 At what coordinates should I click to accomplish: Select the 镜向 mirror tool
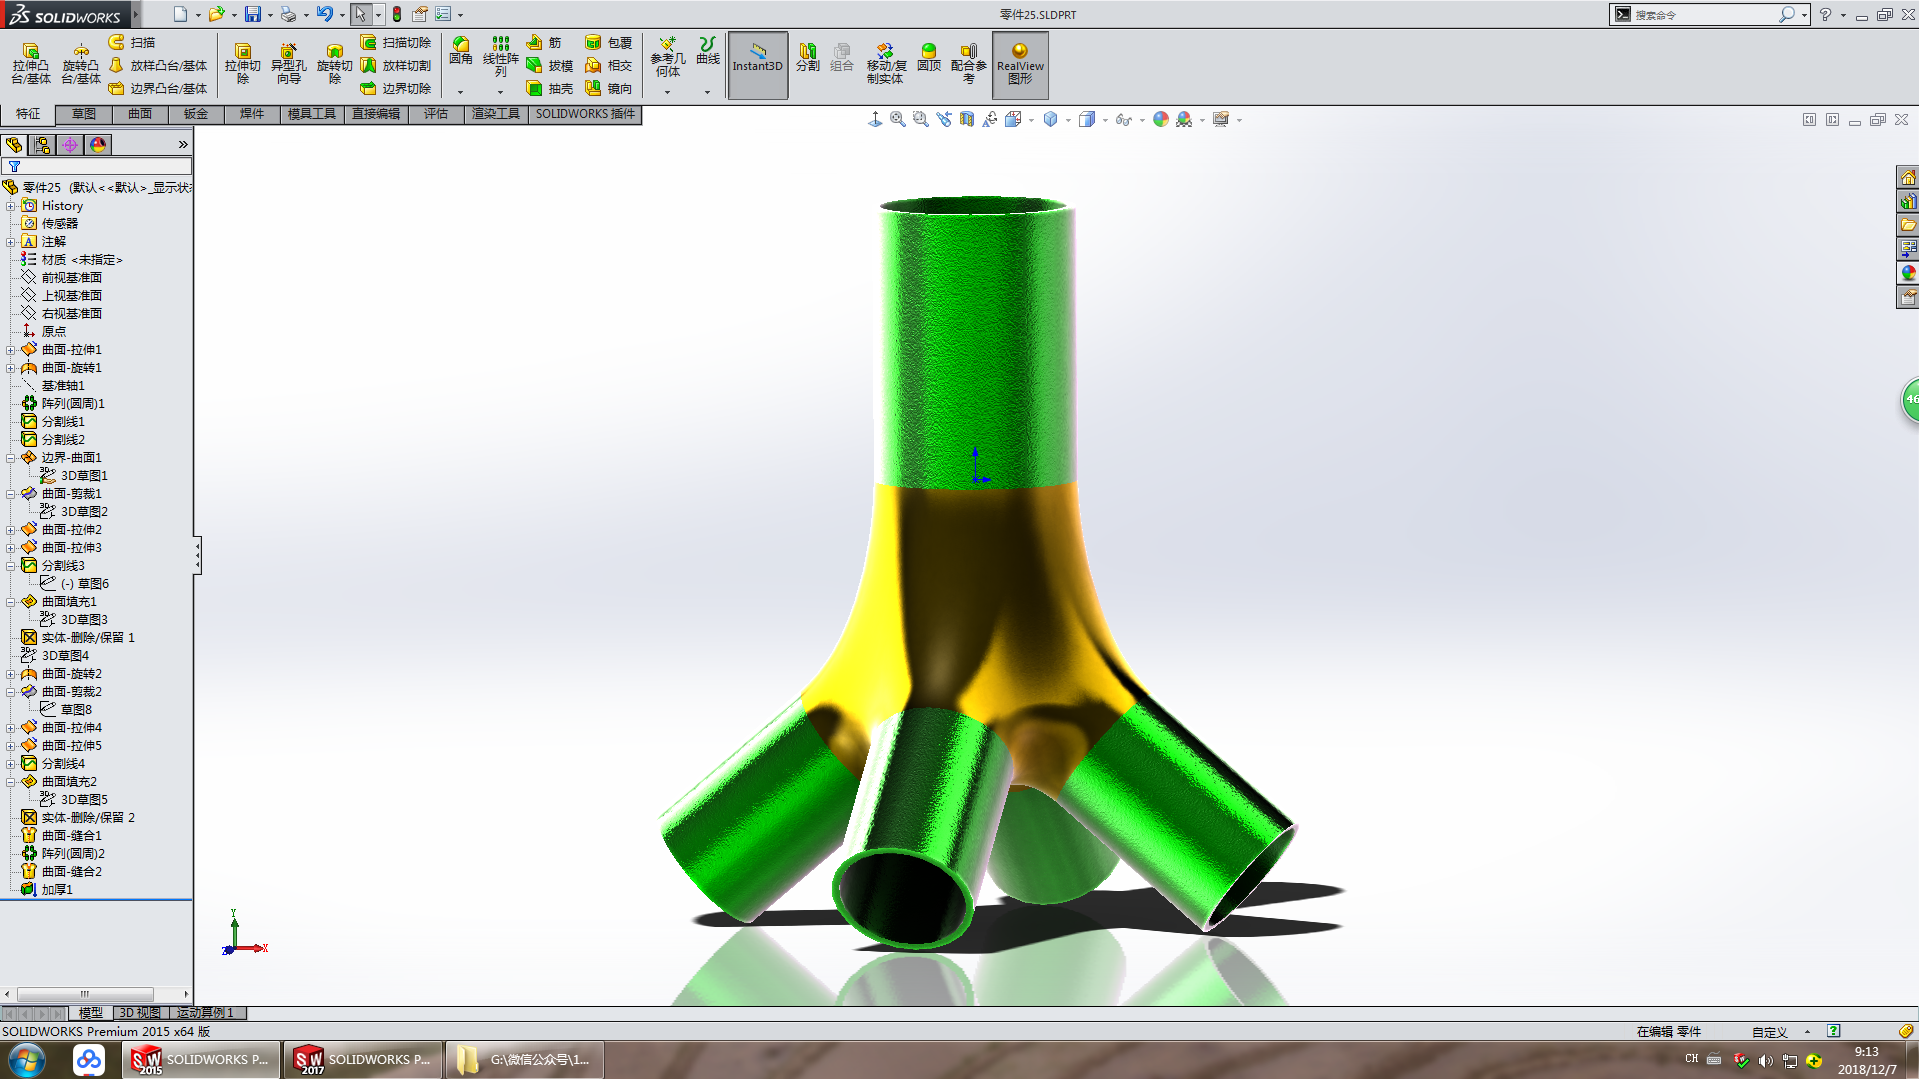pos(609,88)
